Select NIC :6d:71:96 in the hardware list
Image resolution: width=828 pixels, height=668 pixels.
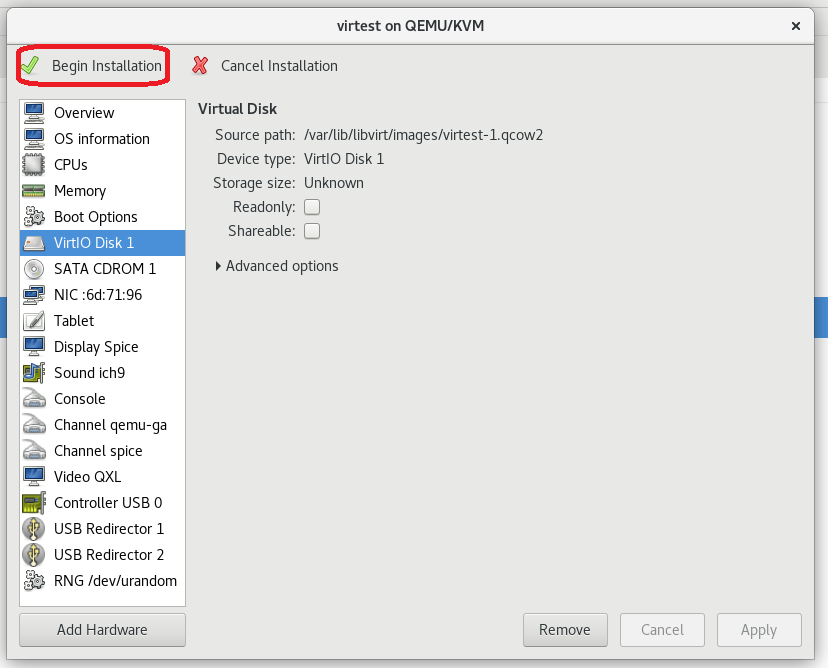(102, 295)
